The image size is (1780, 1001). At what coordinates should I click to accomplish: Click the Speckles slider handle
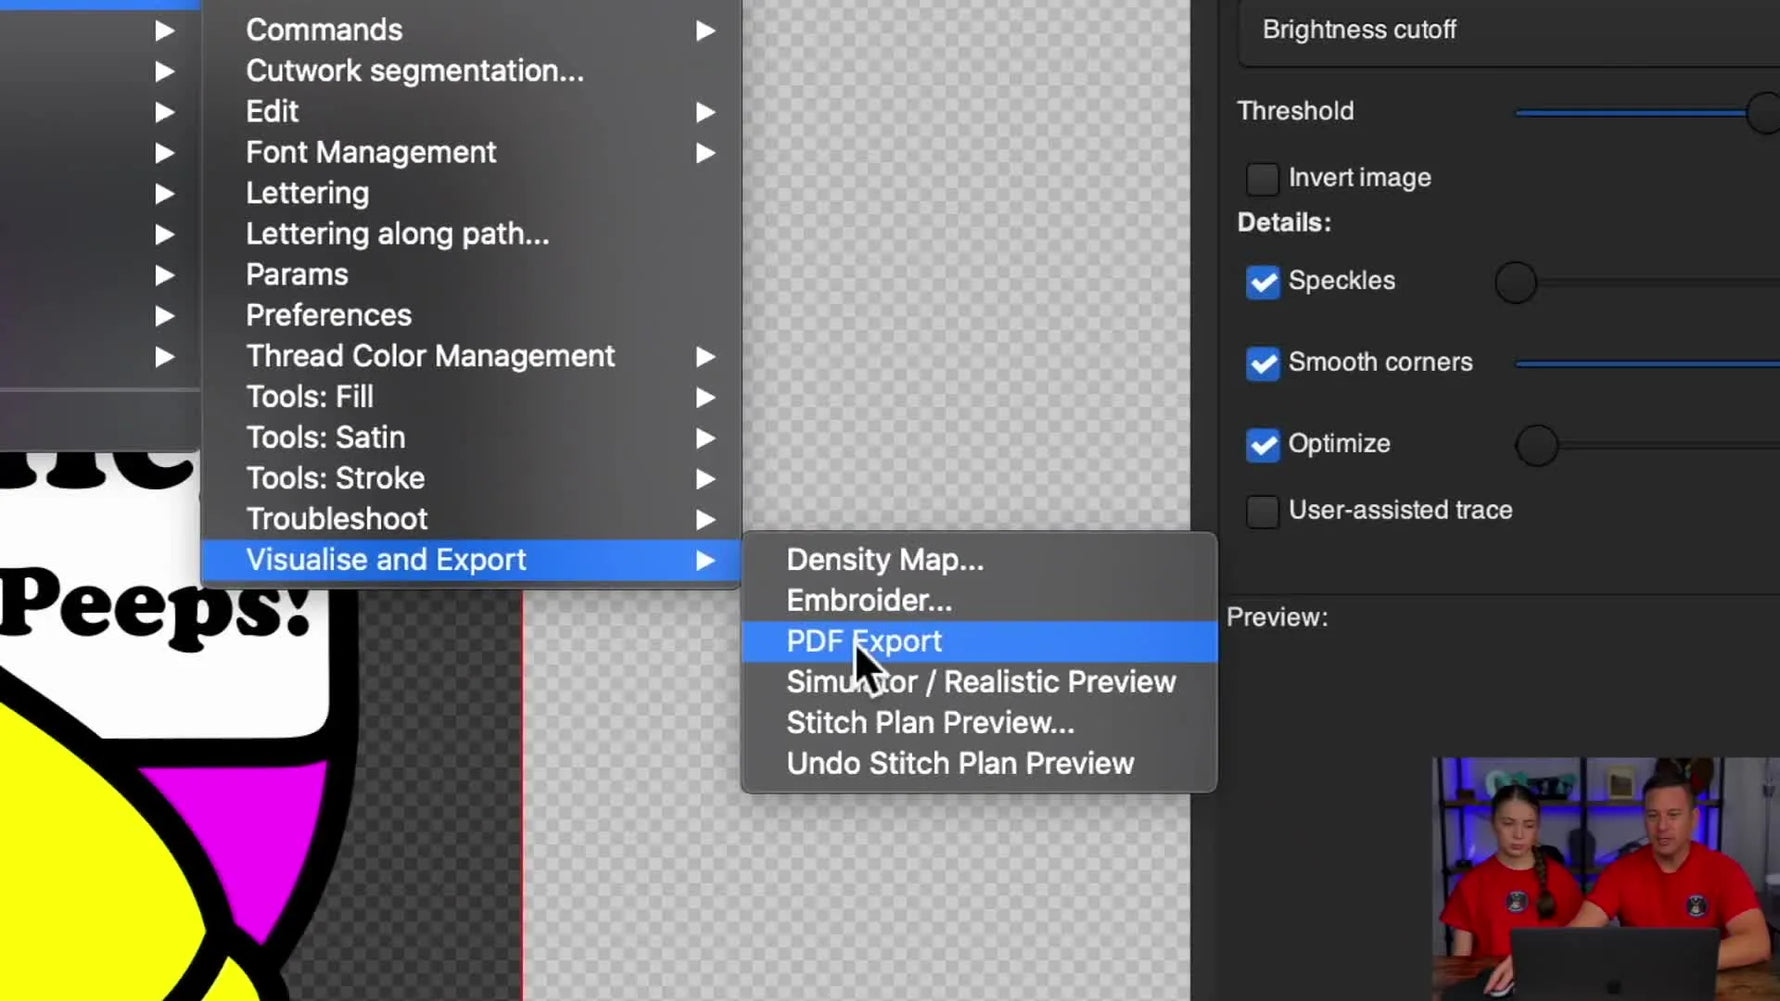click(1516, 283)
